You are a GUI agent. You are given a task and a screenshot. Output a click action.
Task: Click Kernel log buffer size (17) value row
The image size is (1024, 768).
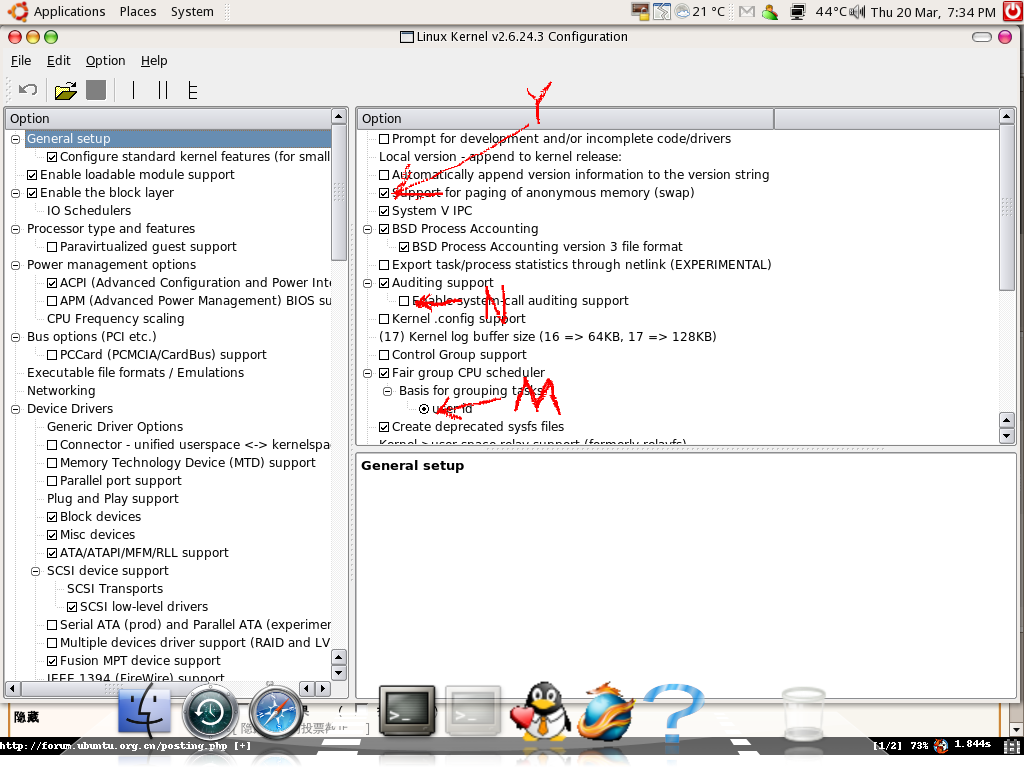[547, 337]
